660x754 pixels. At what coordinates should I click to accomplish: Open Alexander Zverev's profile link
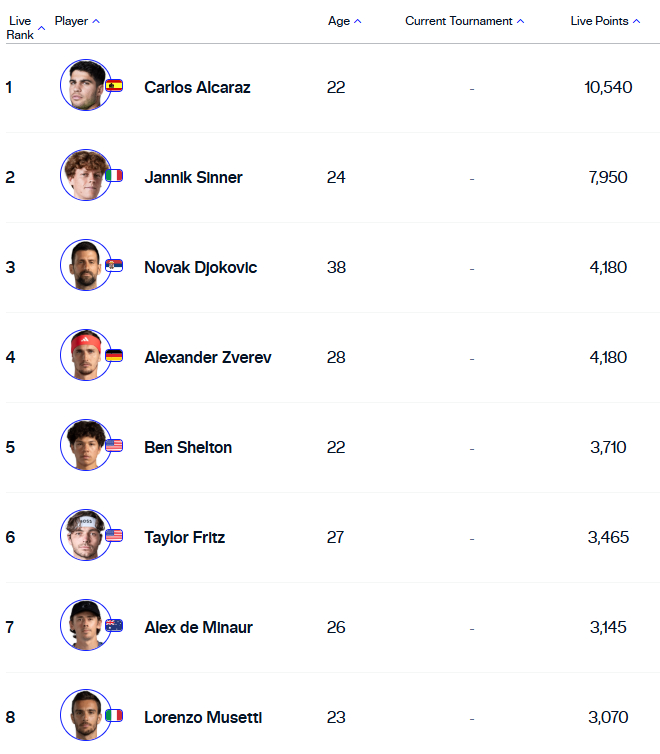(208, 357)
